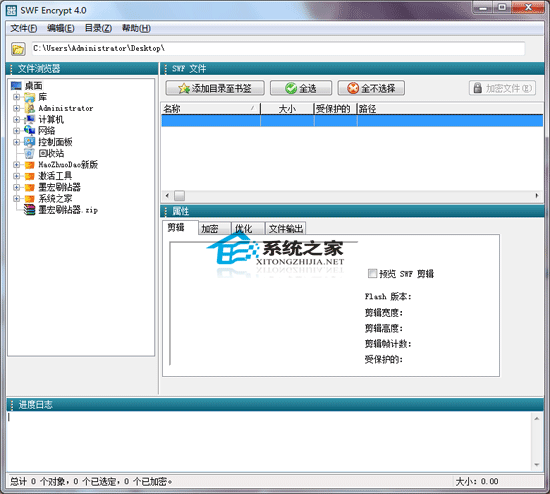Click the 库 library folder icon
550x494 pixels.
(29, 97)
